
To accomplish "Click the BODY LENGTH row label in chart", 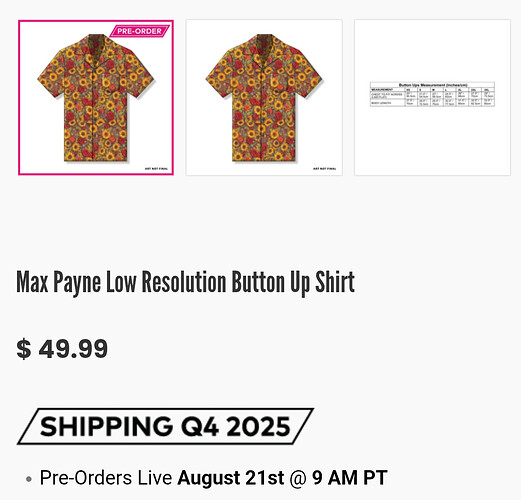I will pos(381,103).
